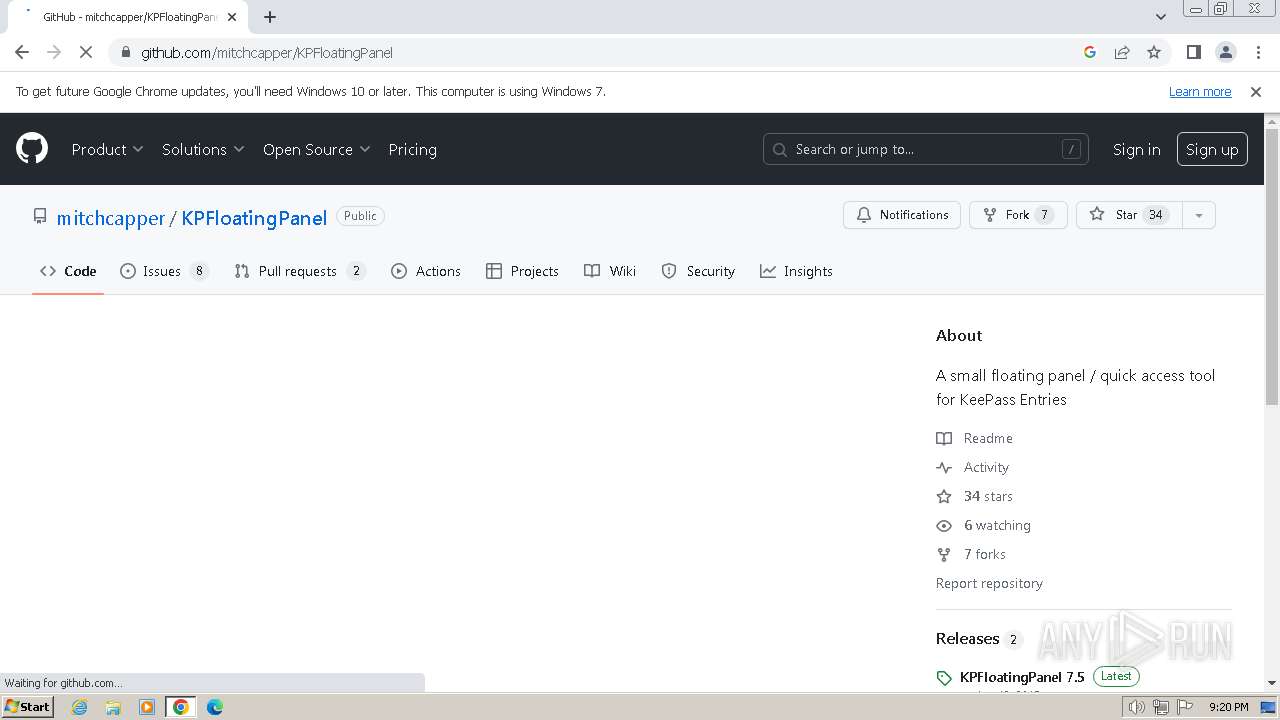Open the Wiki tab

[610, 271]
